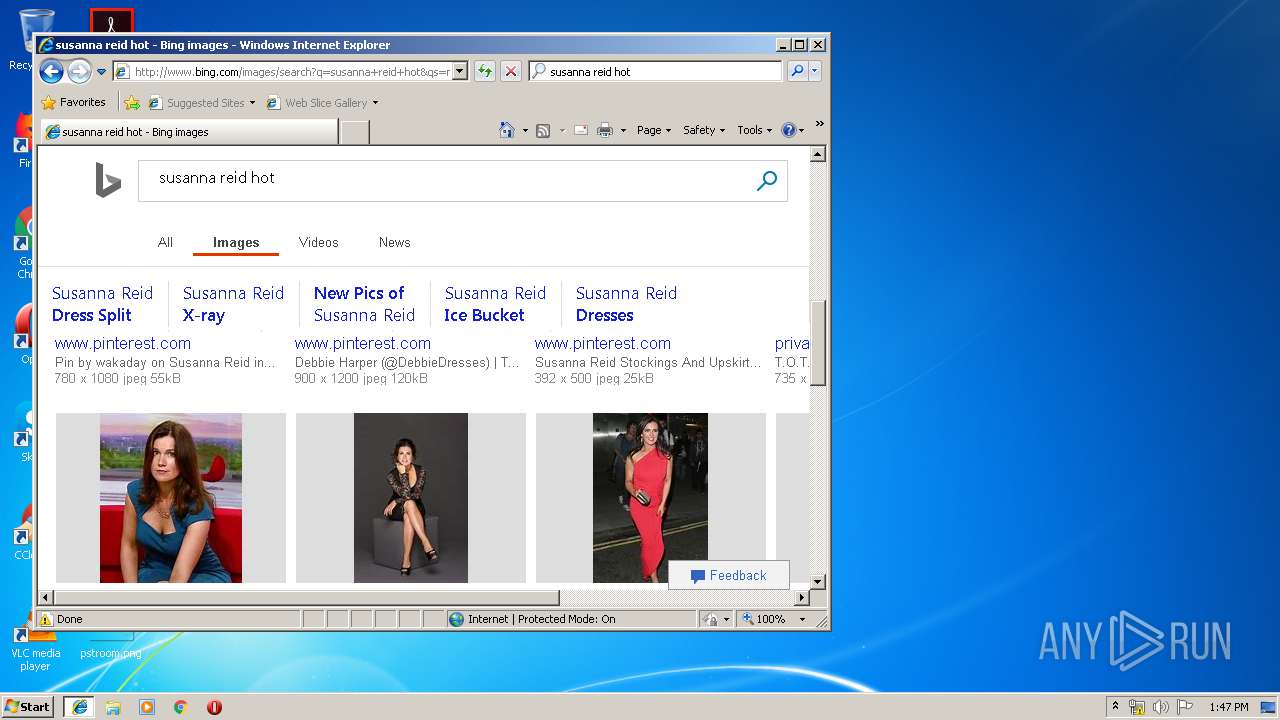Screen dimensions: 1280x720
Task: Click the Bing logo
Action: [108, 180]
